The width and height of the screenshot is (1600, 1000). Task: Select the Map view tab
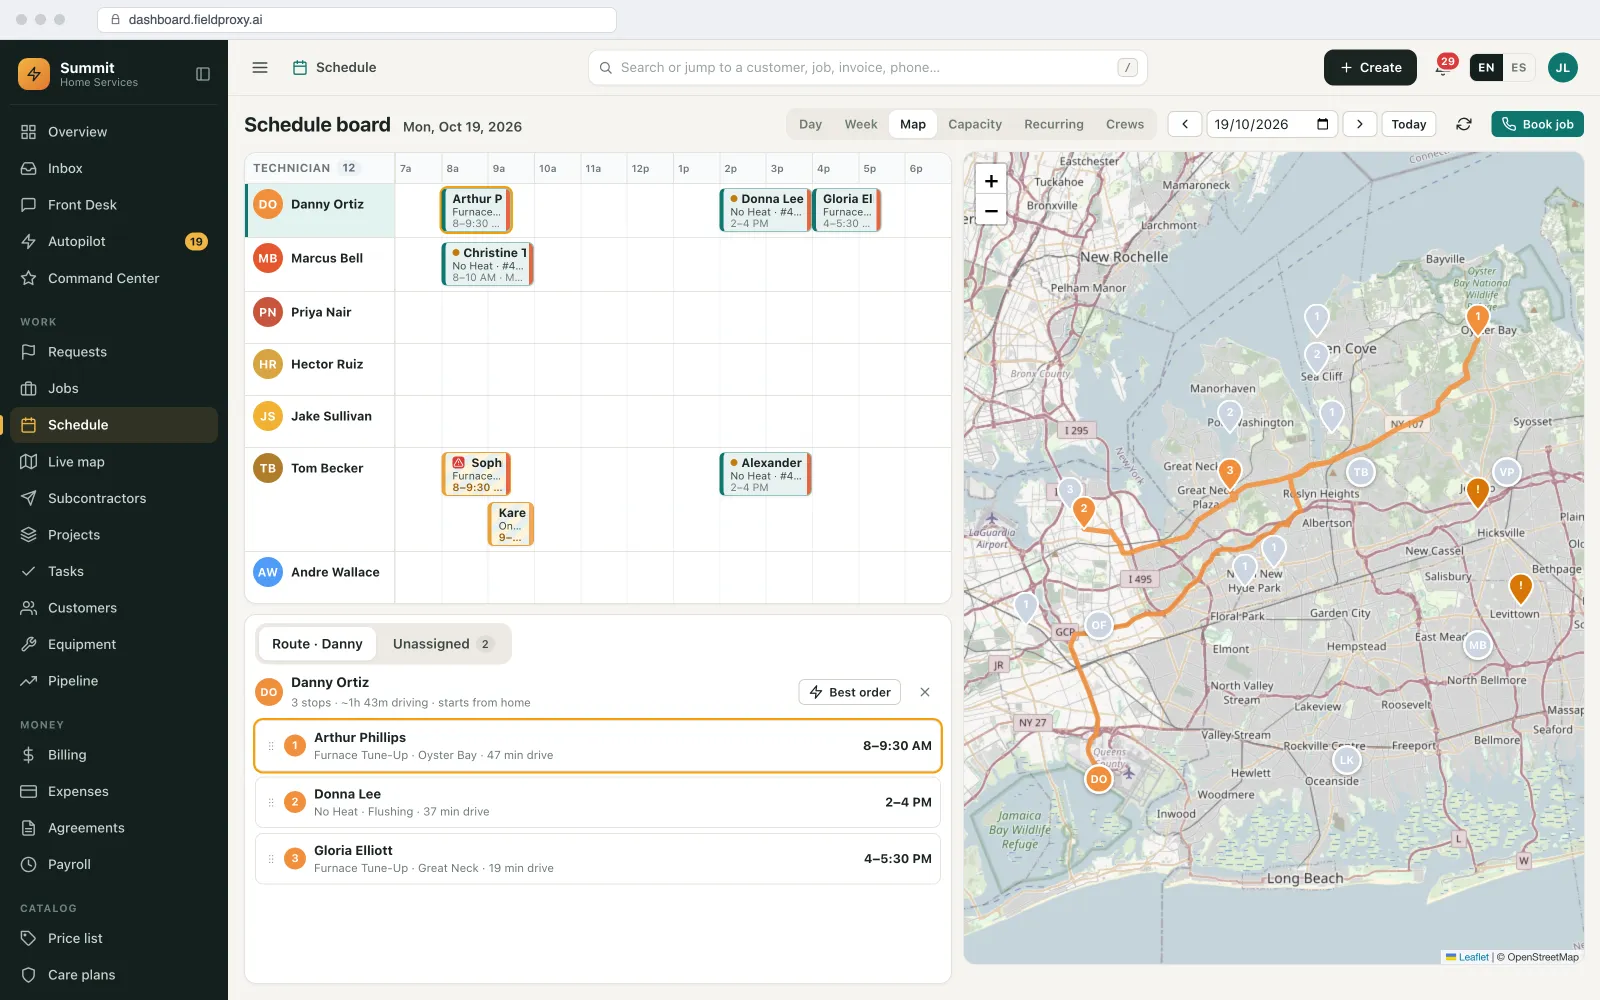913,124
